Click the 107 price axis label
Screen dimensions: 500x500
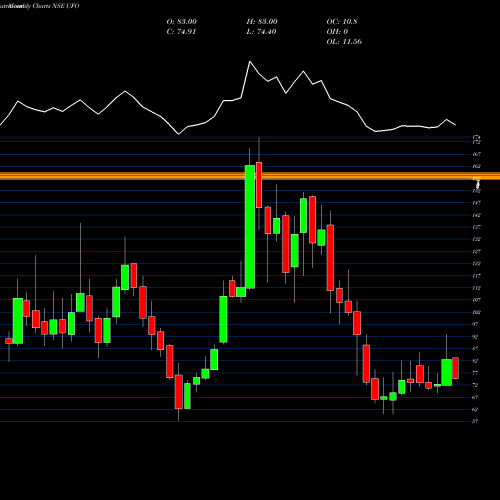(477, 300)
